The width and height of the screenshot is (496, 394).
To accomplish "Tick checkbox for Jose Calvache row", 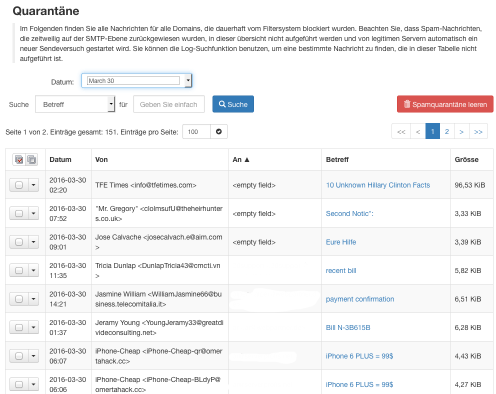I will pyautogui.click(x=19, y=242).
